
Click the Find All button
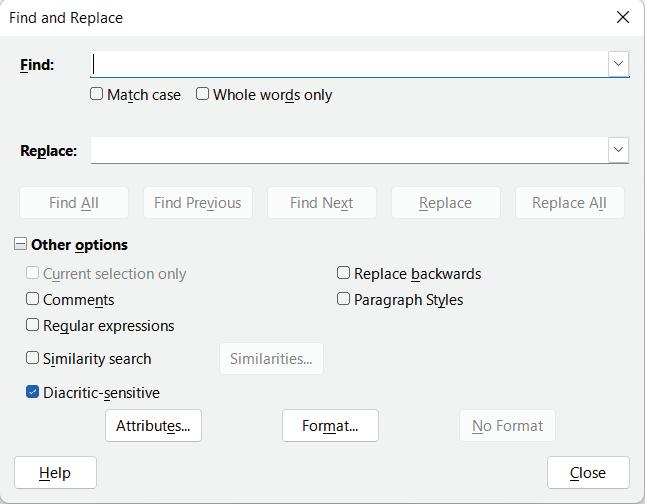pyautogui.click(x=74, y=203)
